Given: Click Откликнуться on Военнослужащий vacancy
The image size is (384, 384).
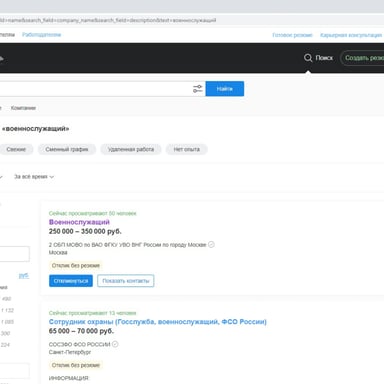Looking at the screenshot, I should click(x=71, y=281).
